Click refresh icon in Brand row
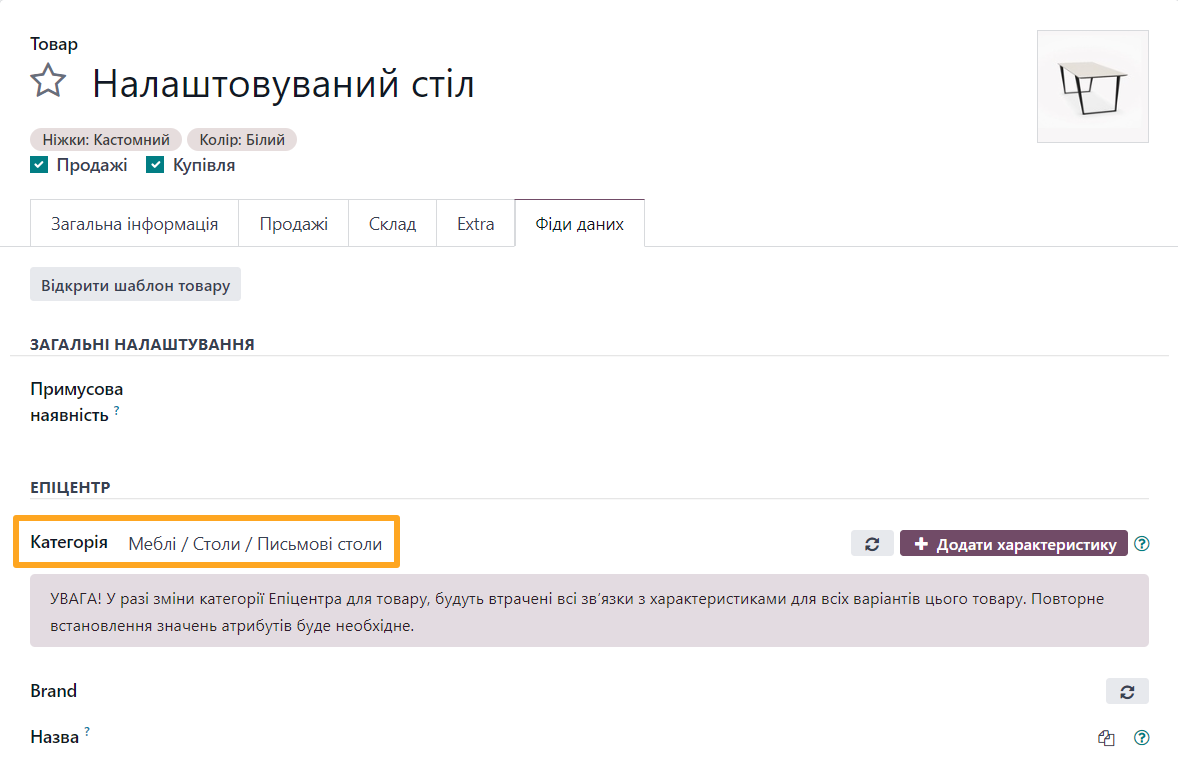The height and width of the screenshot is (773, 1178). point(1127,692)
